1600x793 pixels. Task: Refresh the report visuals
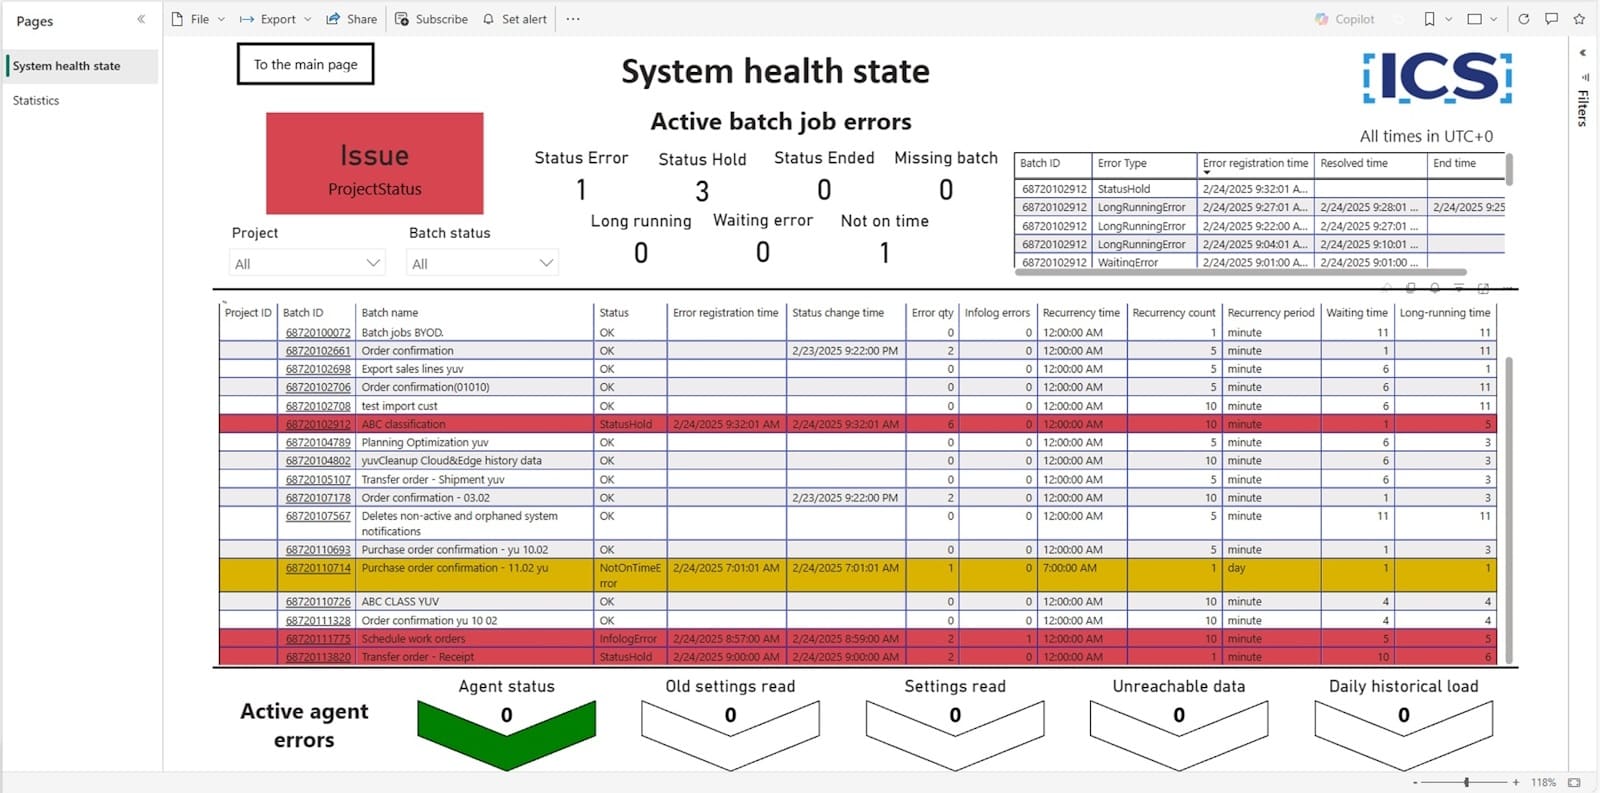(x=1523, y=19)
